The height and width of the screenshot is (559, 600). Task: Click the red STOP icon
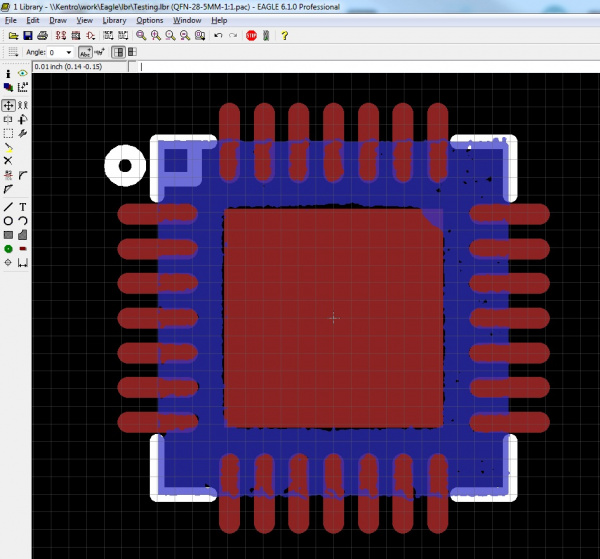coord(251,36)
